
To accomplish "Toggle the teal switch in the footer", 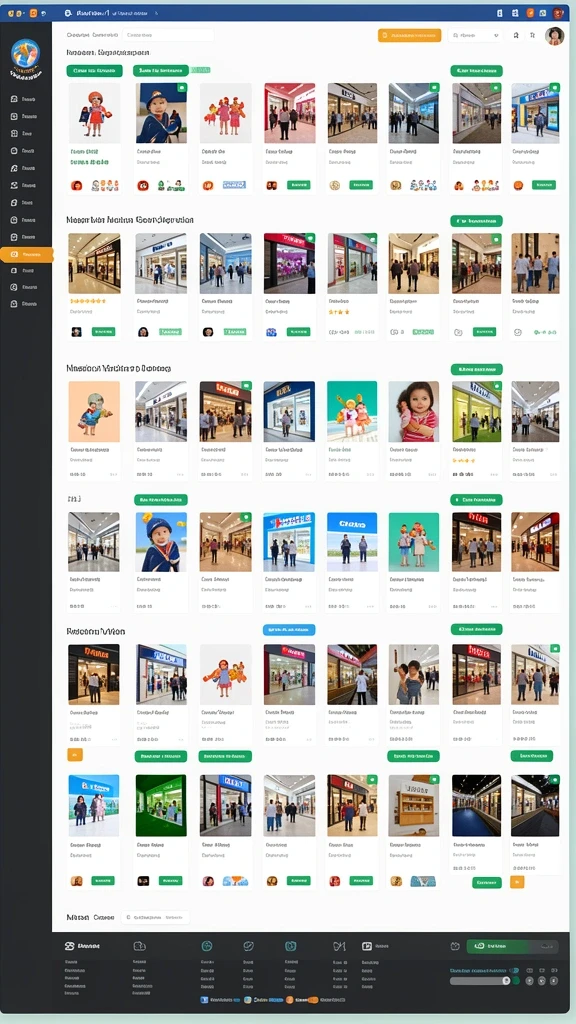I will (x=515, y=970).
